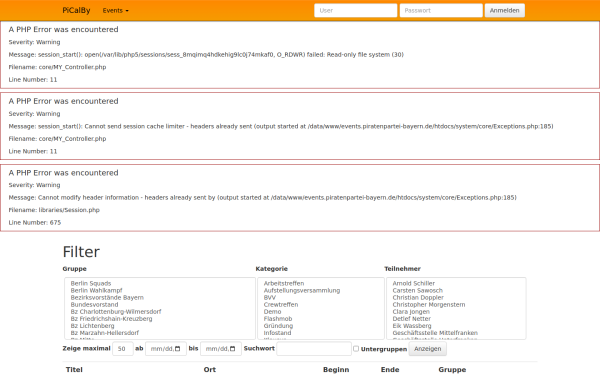Click the bis date field
Viewport: 600px width, 375px height.
[x=221, y=349]
